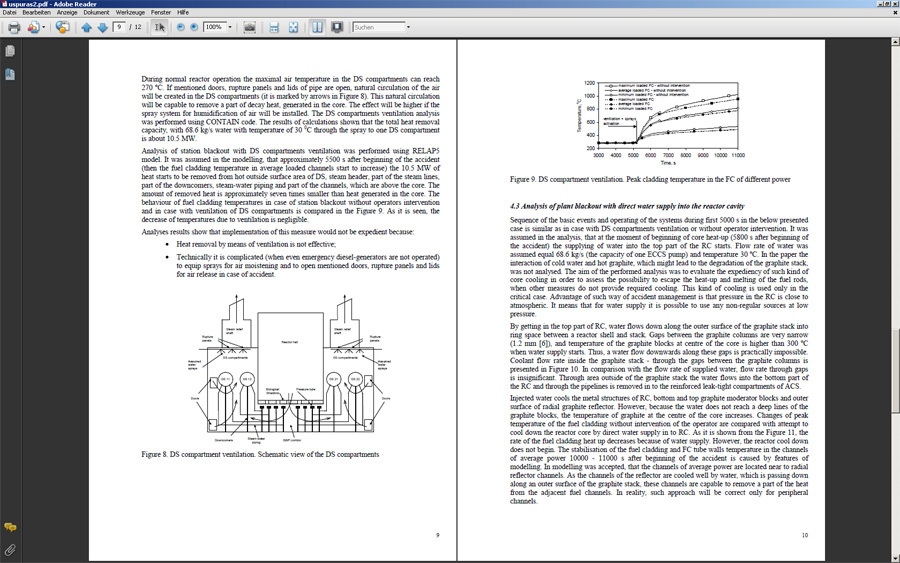Select the Snapshot camera tool
The image size is (900, 563).
[x=249, y=27]
